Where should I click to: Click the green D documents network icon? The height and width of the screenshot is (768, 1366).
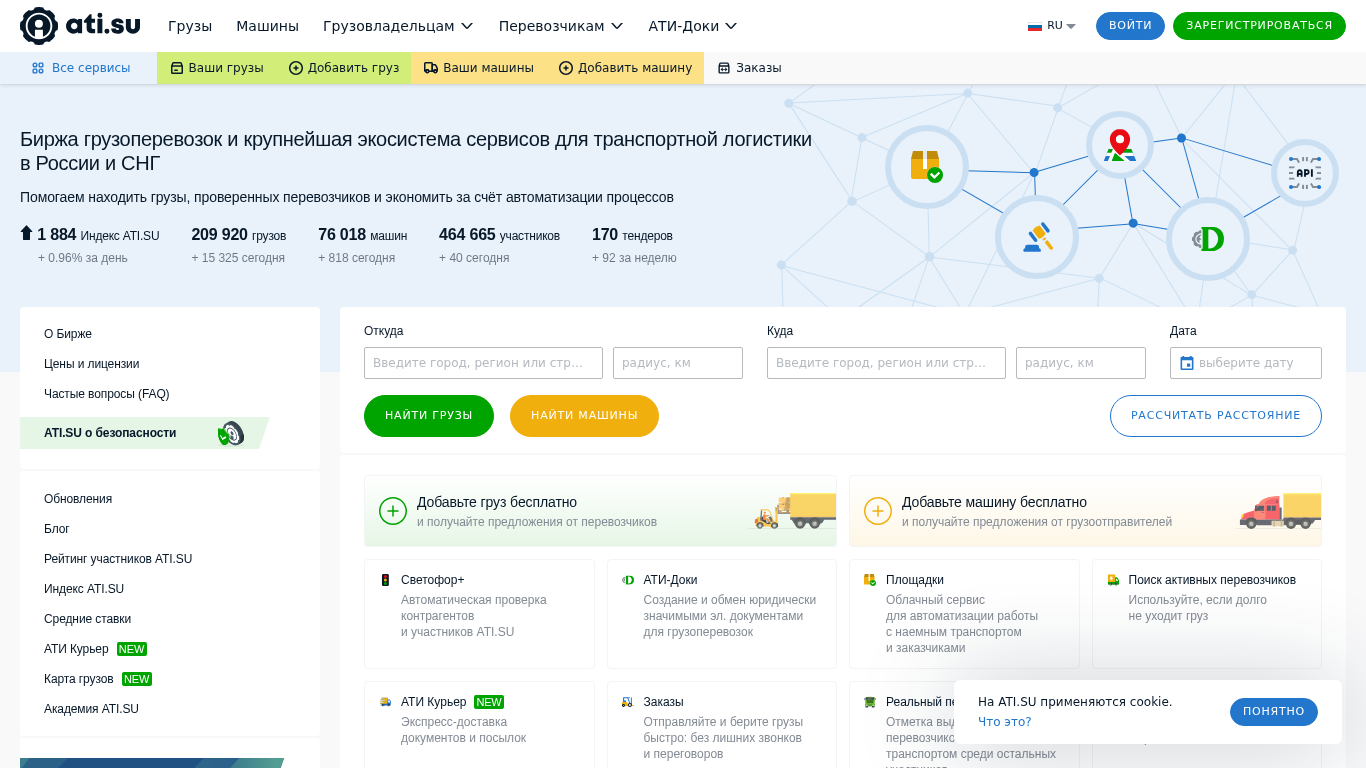1208,239
